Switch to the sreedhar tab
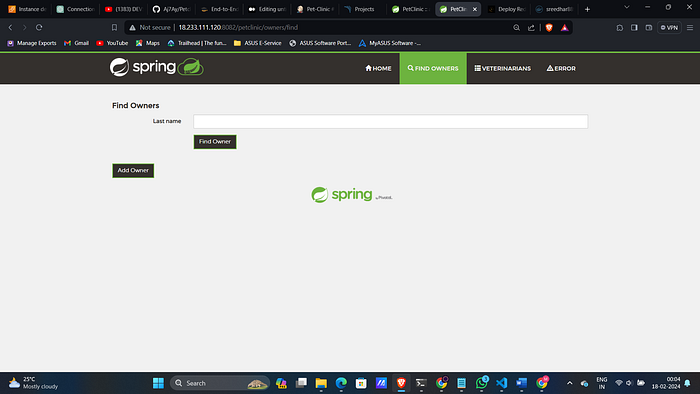 pos(554,9)
